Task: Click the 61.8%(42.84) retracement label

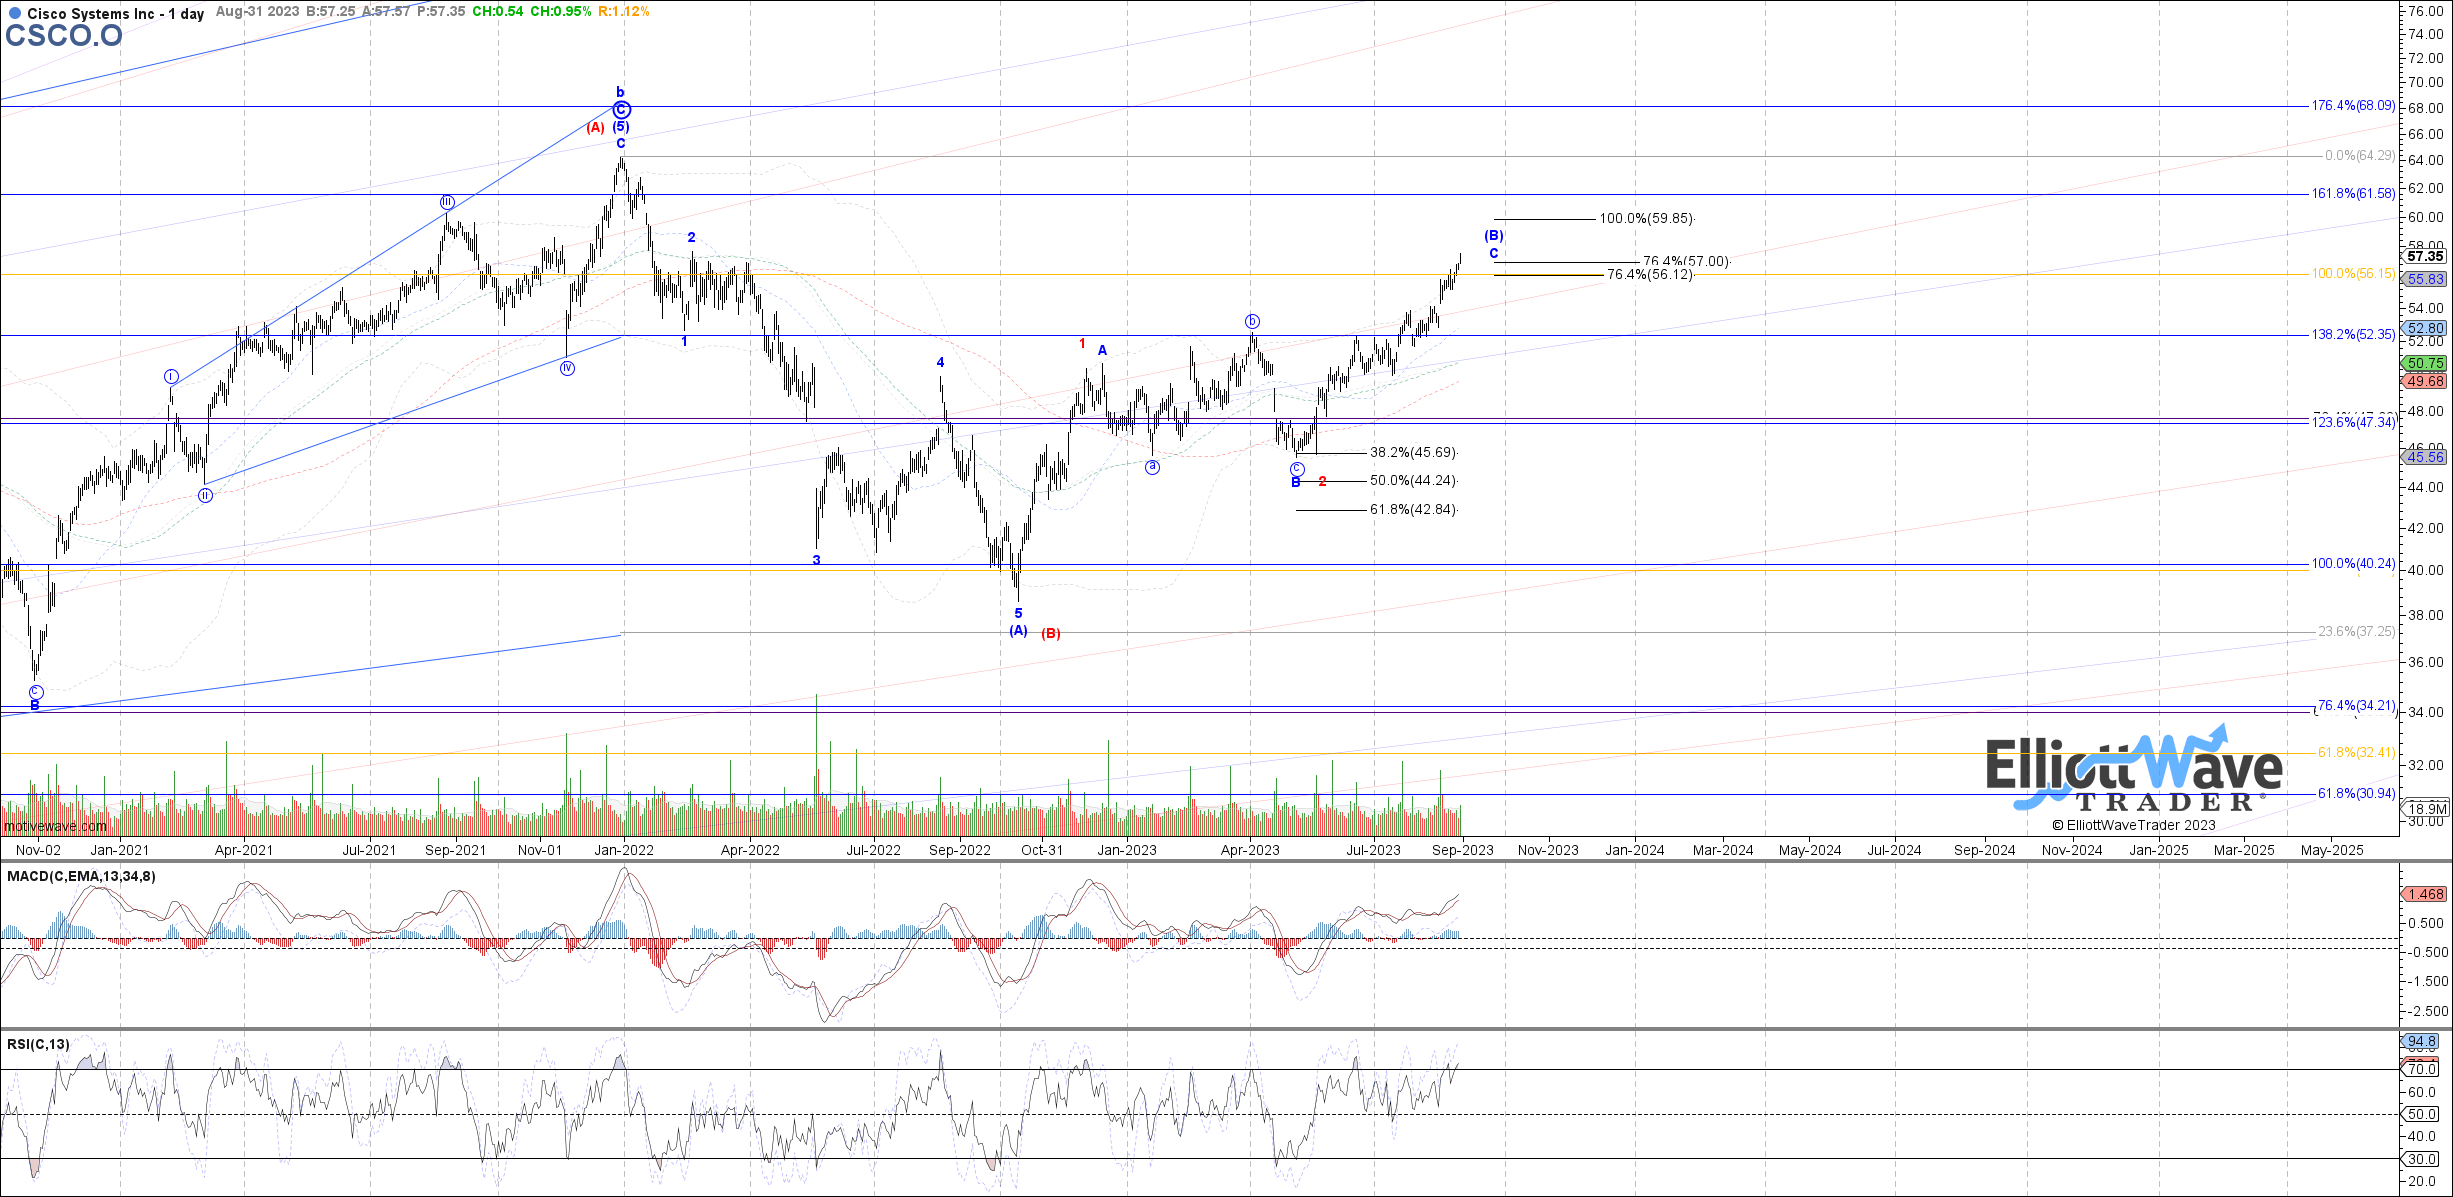Action: click(x=1412, y=509)
